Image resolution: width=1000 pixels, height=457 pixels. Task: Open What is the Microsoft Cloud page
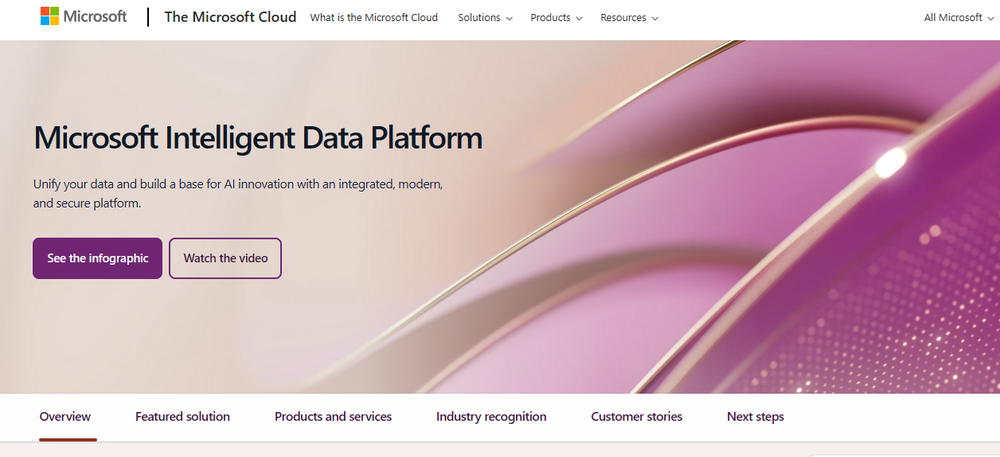click(374, 18)
